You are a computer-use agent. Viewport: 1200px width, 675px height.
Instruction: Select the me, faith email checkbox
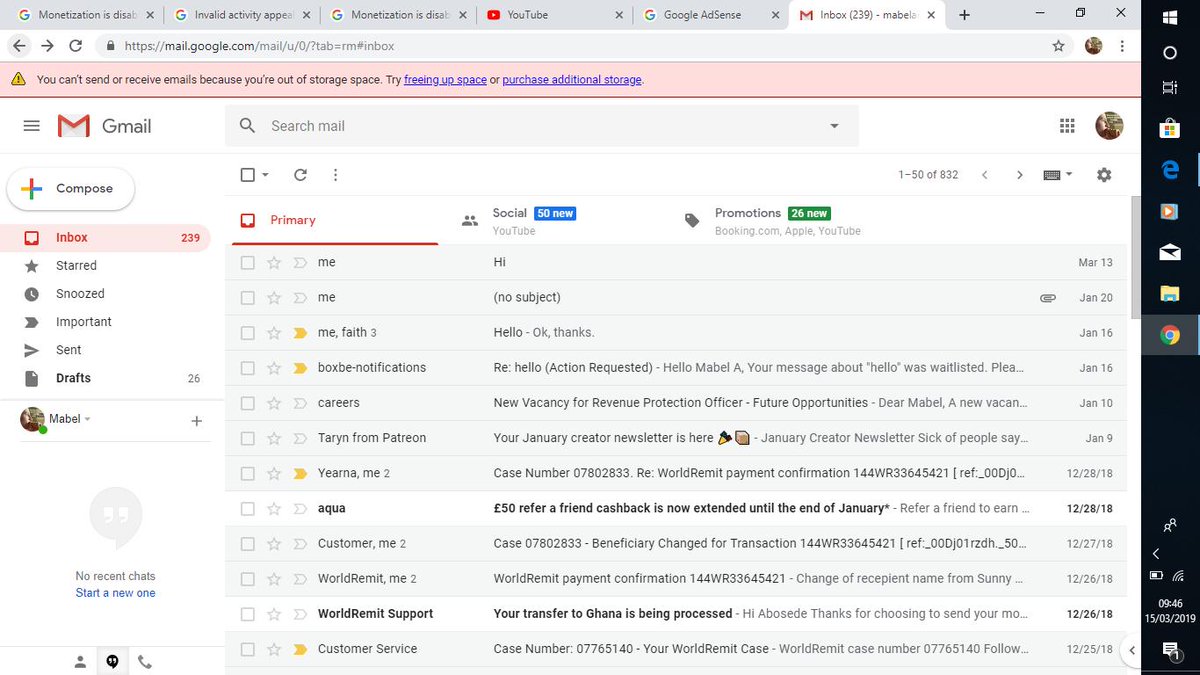(248, 333)
